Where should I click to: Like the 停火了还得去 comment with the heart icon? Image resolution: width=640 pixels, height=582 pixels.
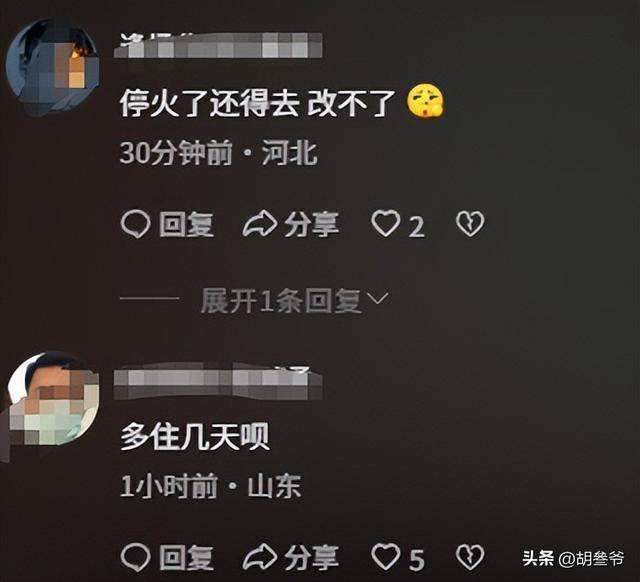(386, 224)
